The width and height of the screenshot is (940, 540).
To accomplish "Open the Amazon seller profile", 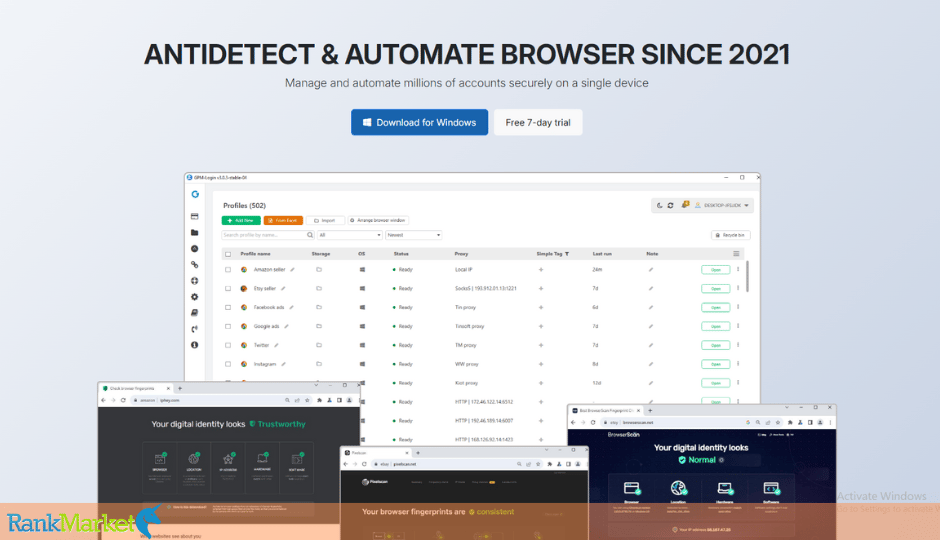I will [x=715, y=270].
